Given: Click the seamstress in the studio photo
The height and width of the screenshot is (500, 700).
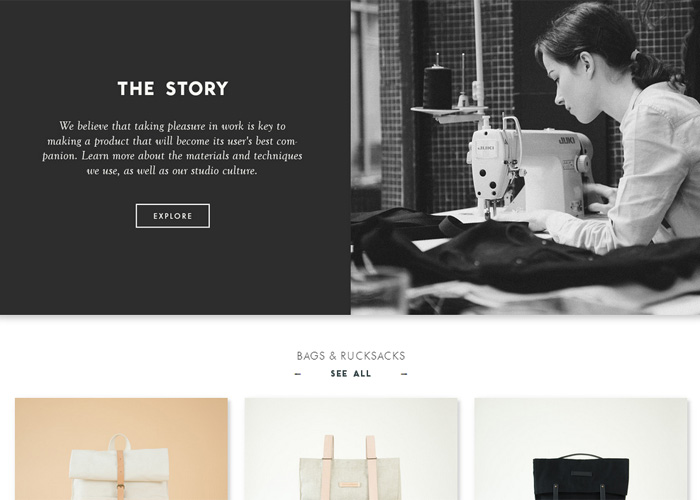Looking at the screenshot, I should click(618, 129).
